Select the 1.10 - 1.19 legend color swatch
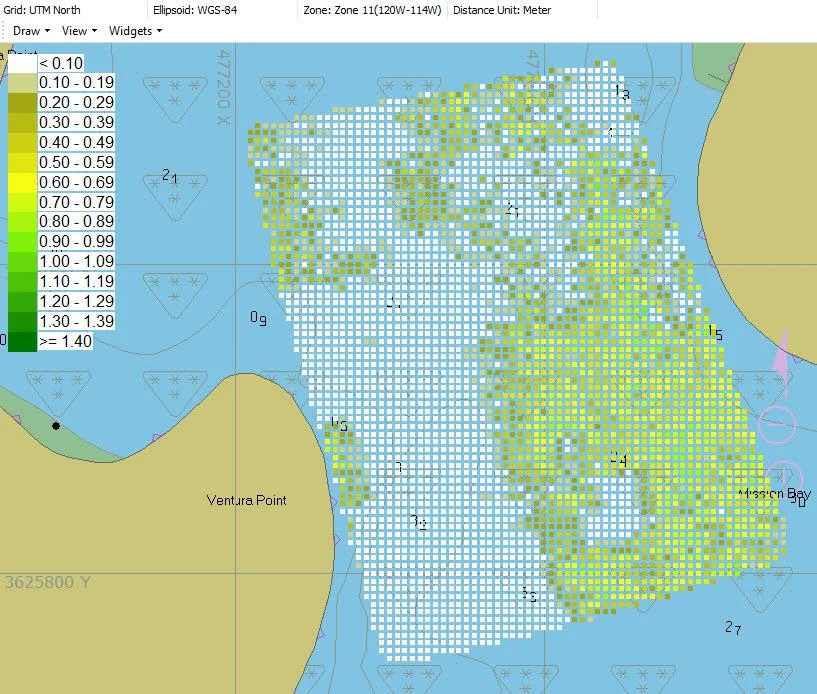This screenshot has height=694, width=817. point(22,281)
